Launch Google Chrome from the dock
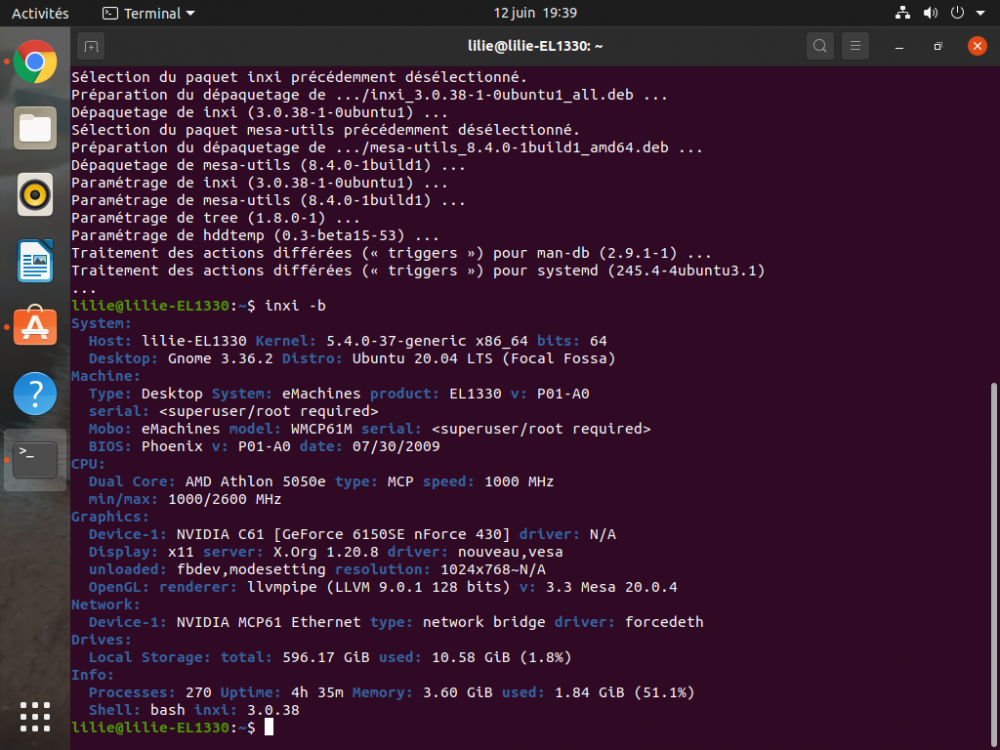Viewport: 1000px width, 750px height. click(35, 63)
